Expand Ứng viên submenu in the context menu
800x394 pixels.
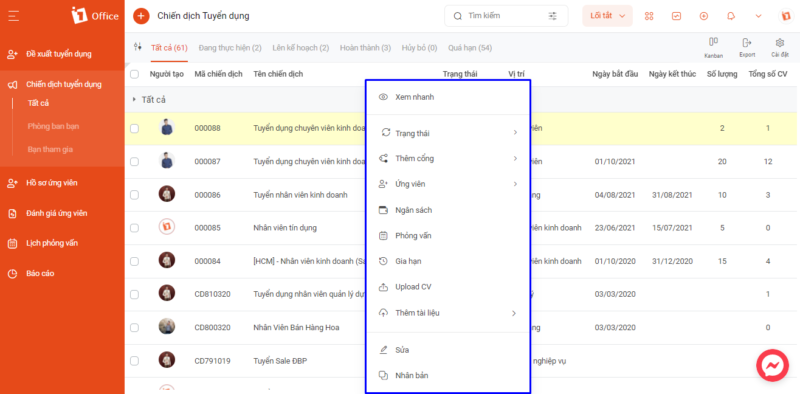pyautogui.click(x=448, y=184)
